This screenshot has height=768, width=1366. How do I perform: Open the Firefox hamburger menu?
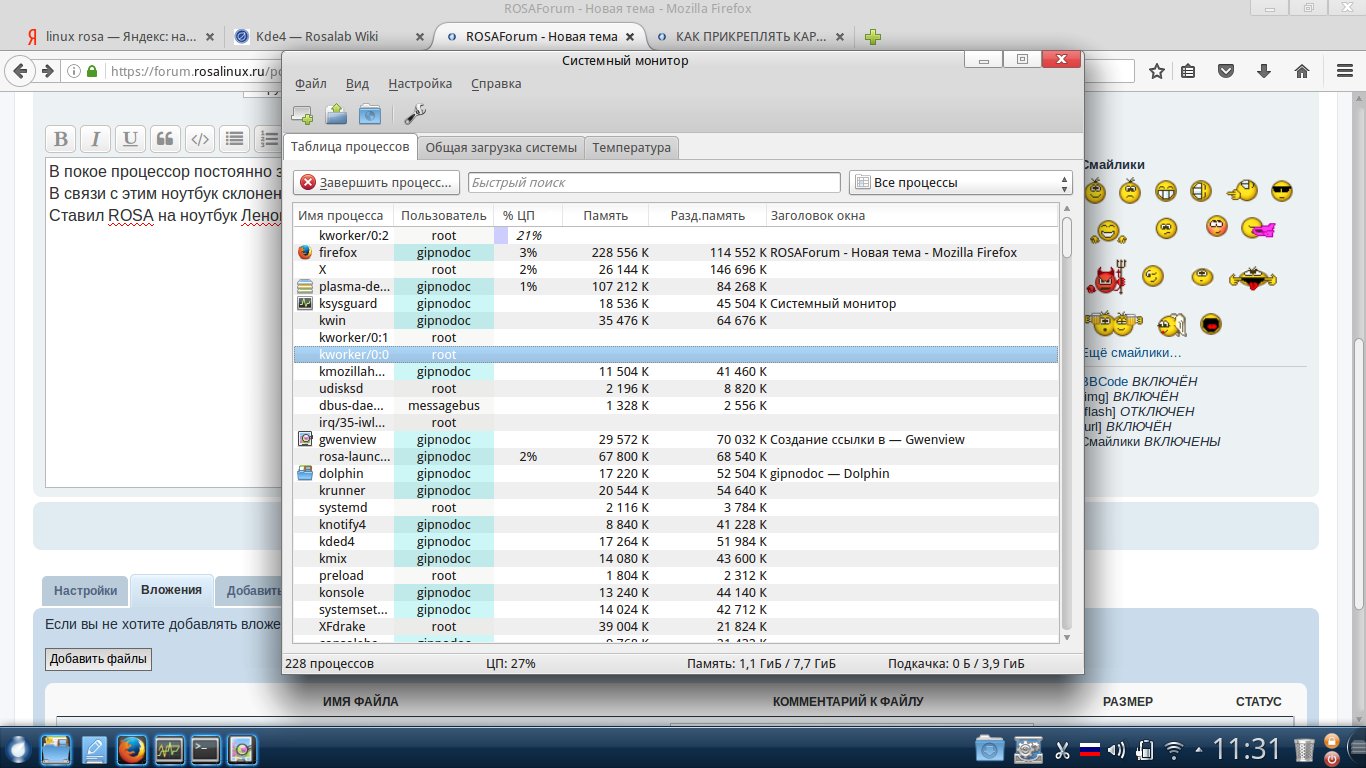coord(1342,71)
